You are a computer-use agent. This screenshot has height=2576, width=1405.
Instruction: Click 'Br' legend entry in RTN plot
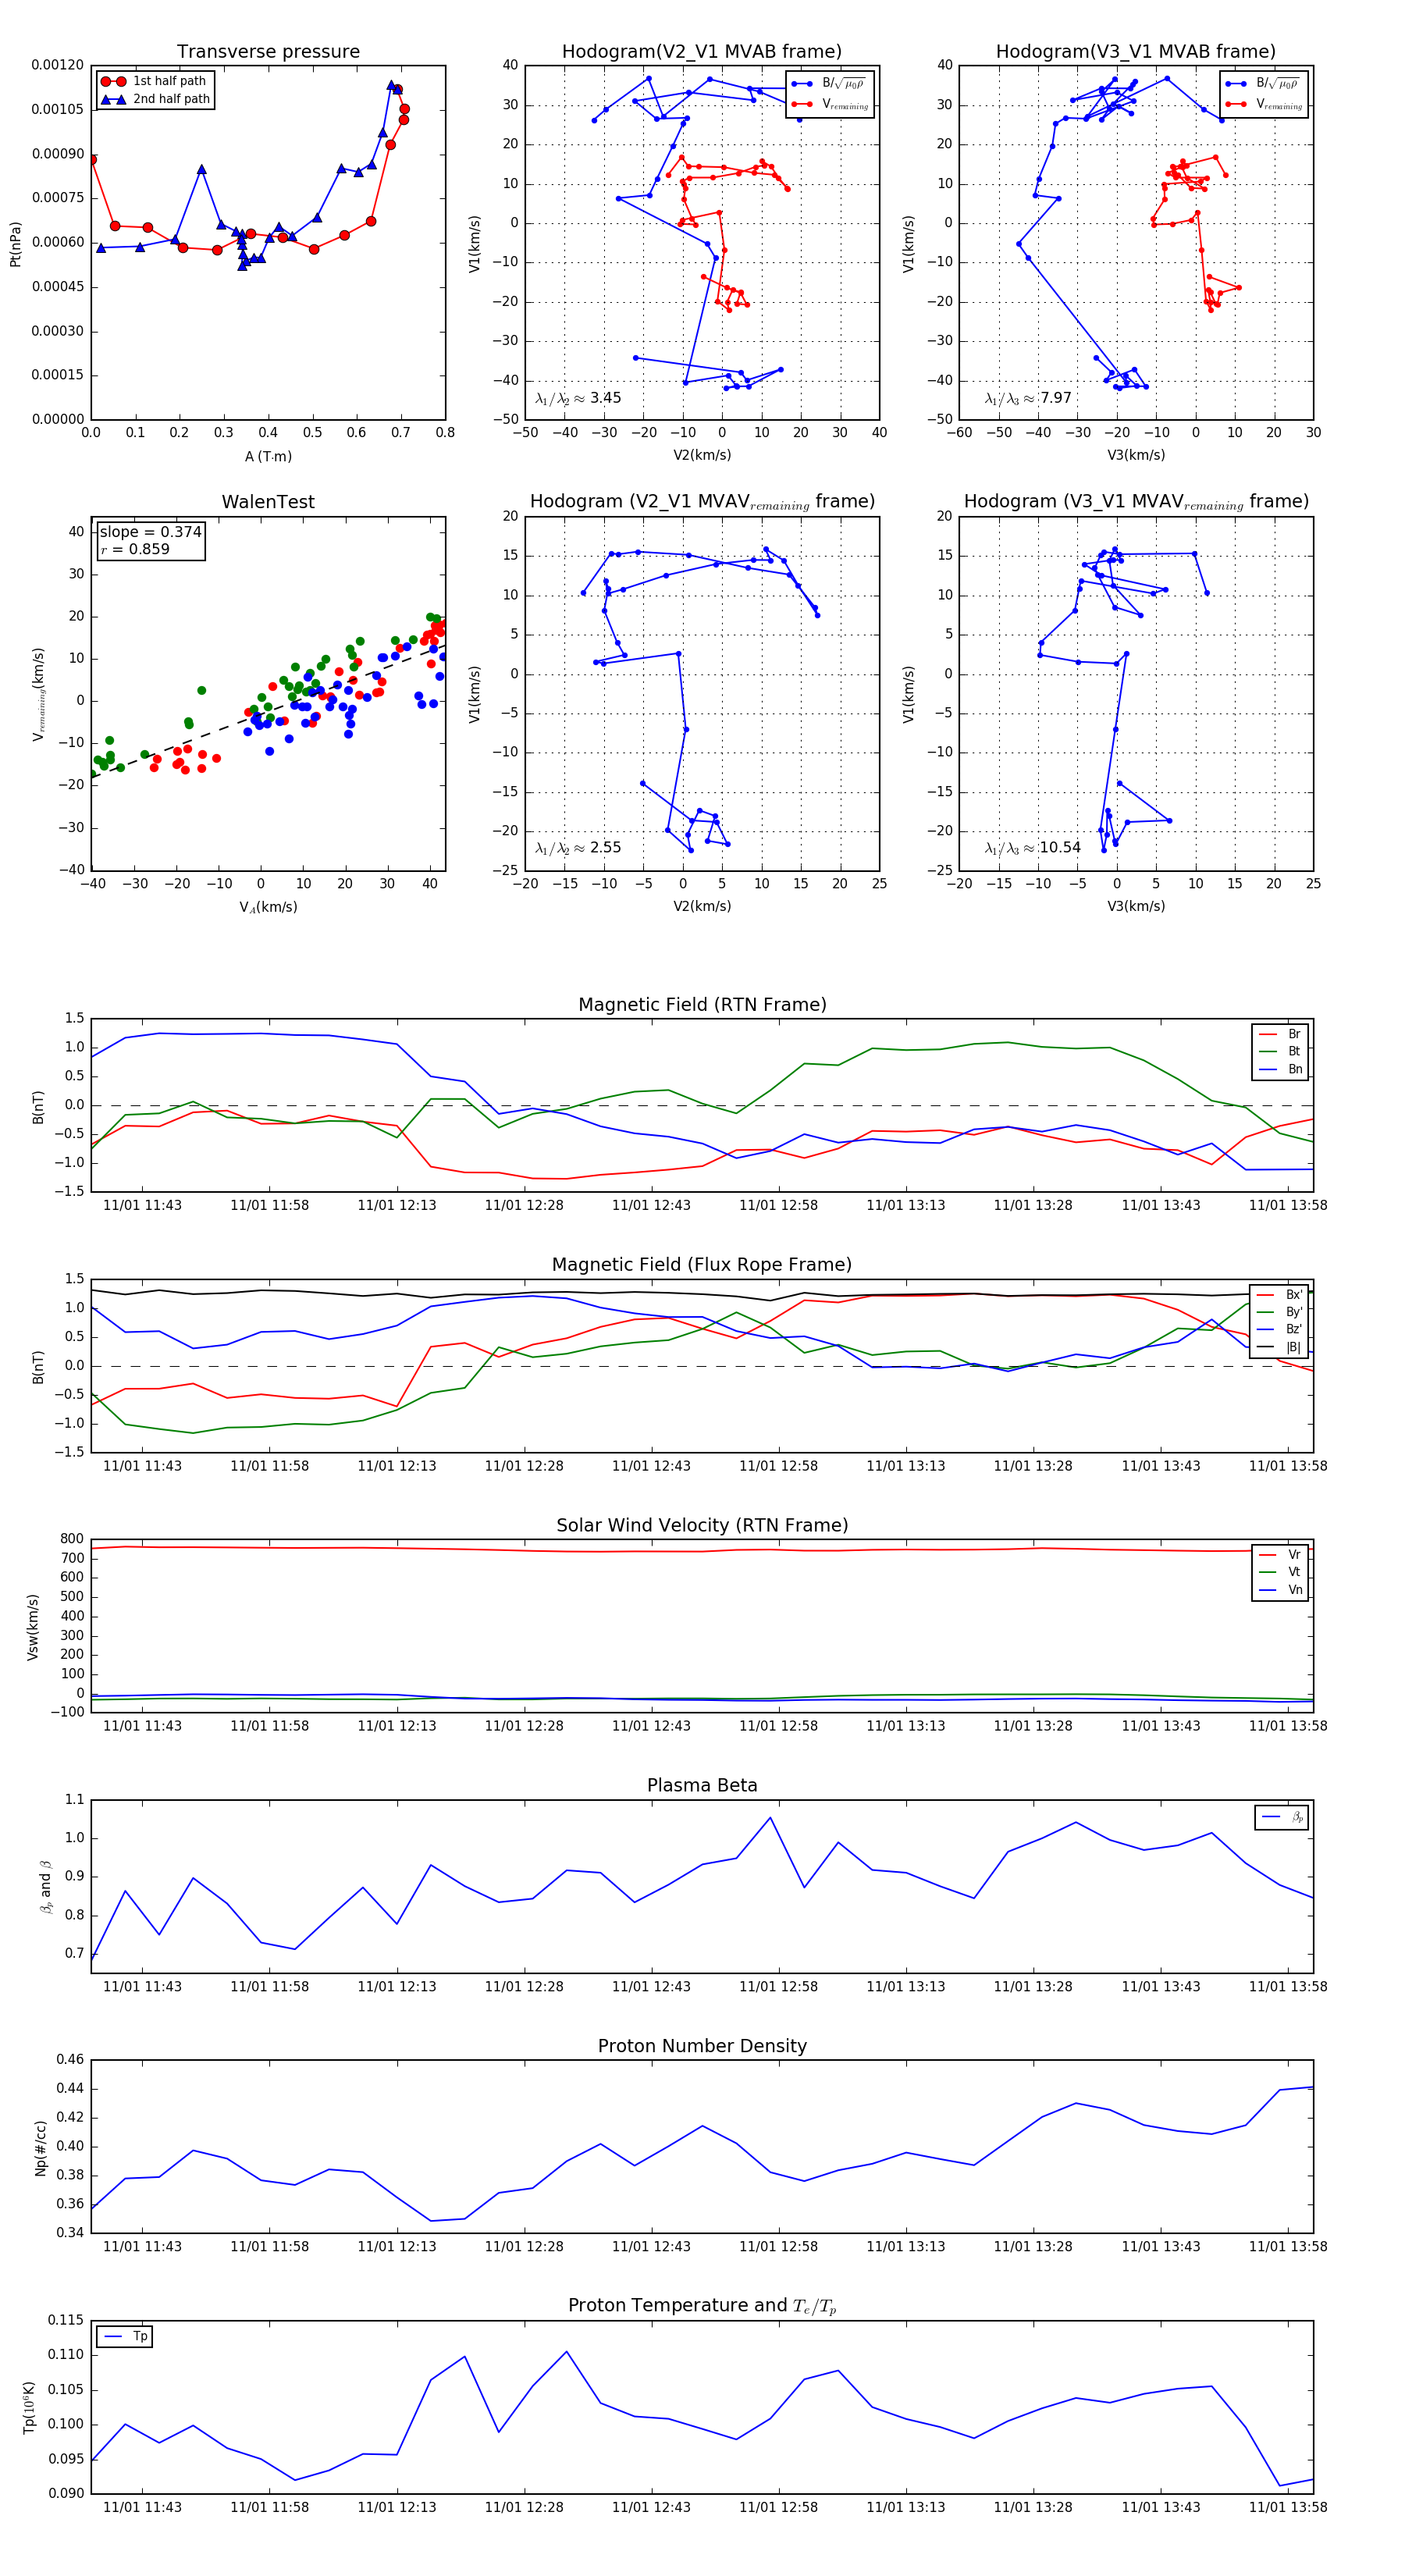1280,1034
